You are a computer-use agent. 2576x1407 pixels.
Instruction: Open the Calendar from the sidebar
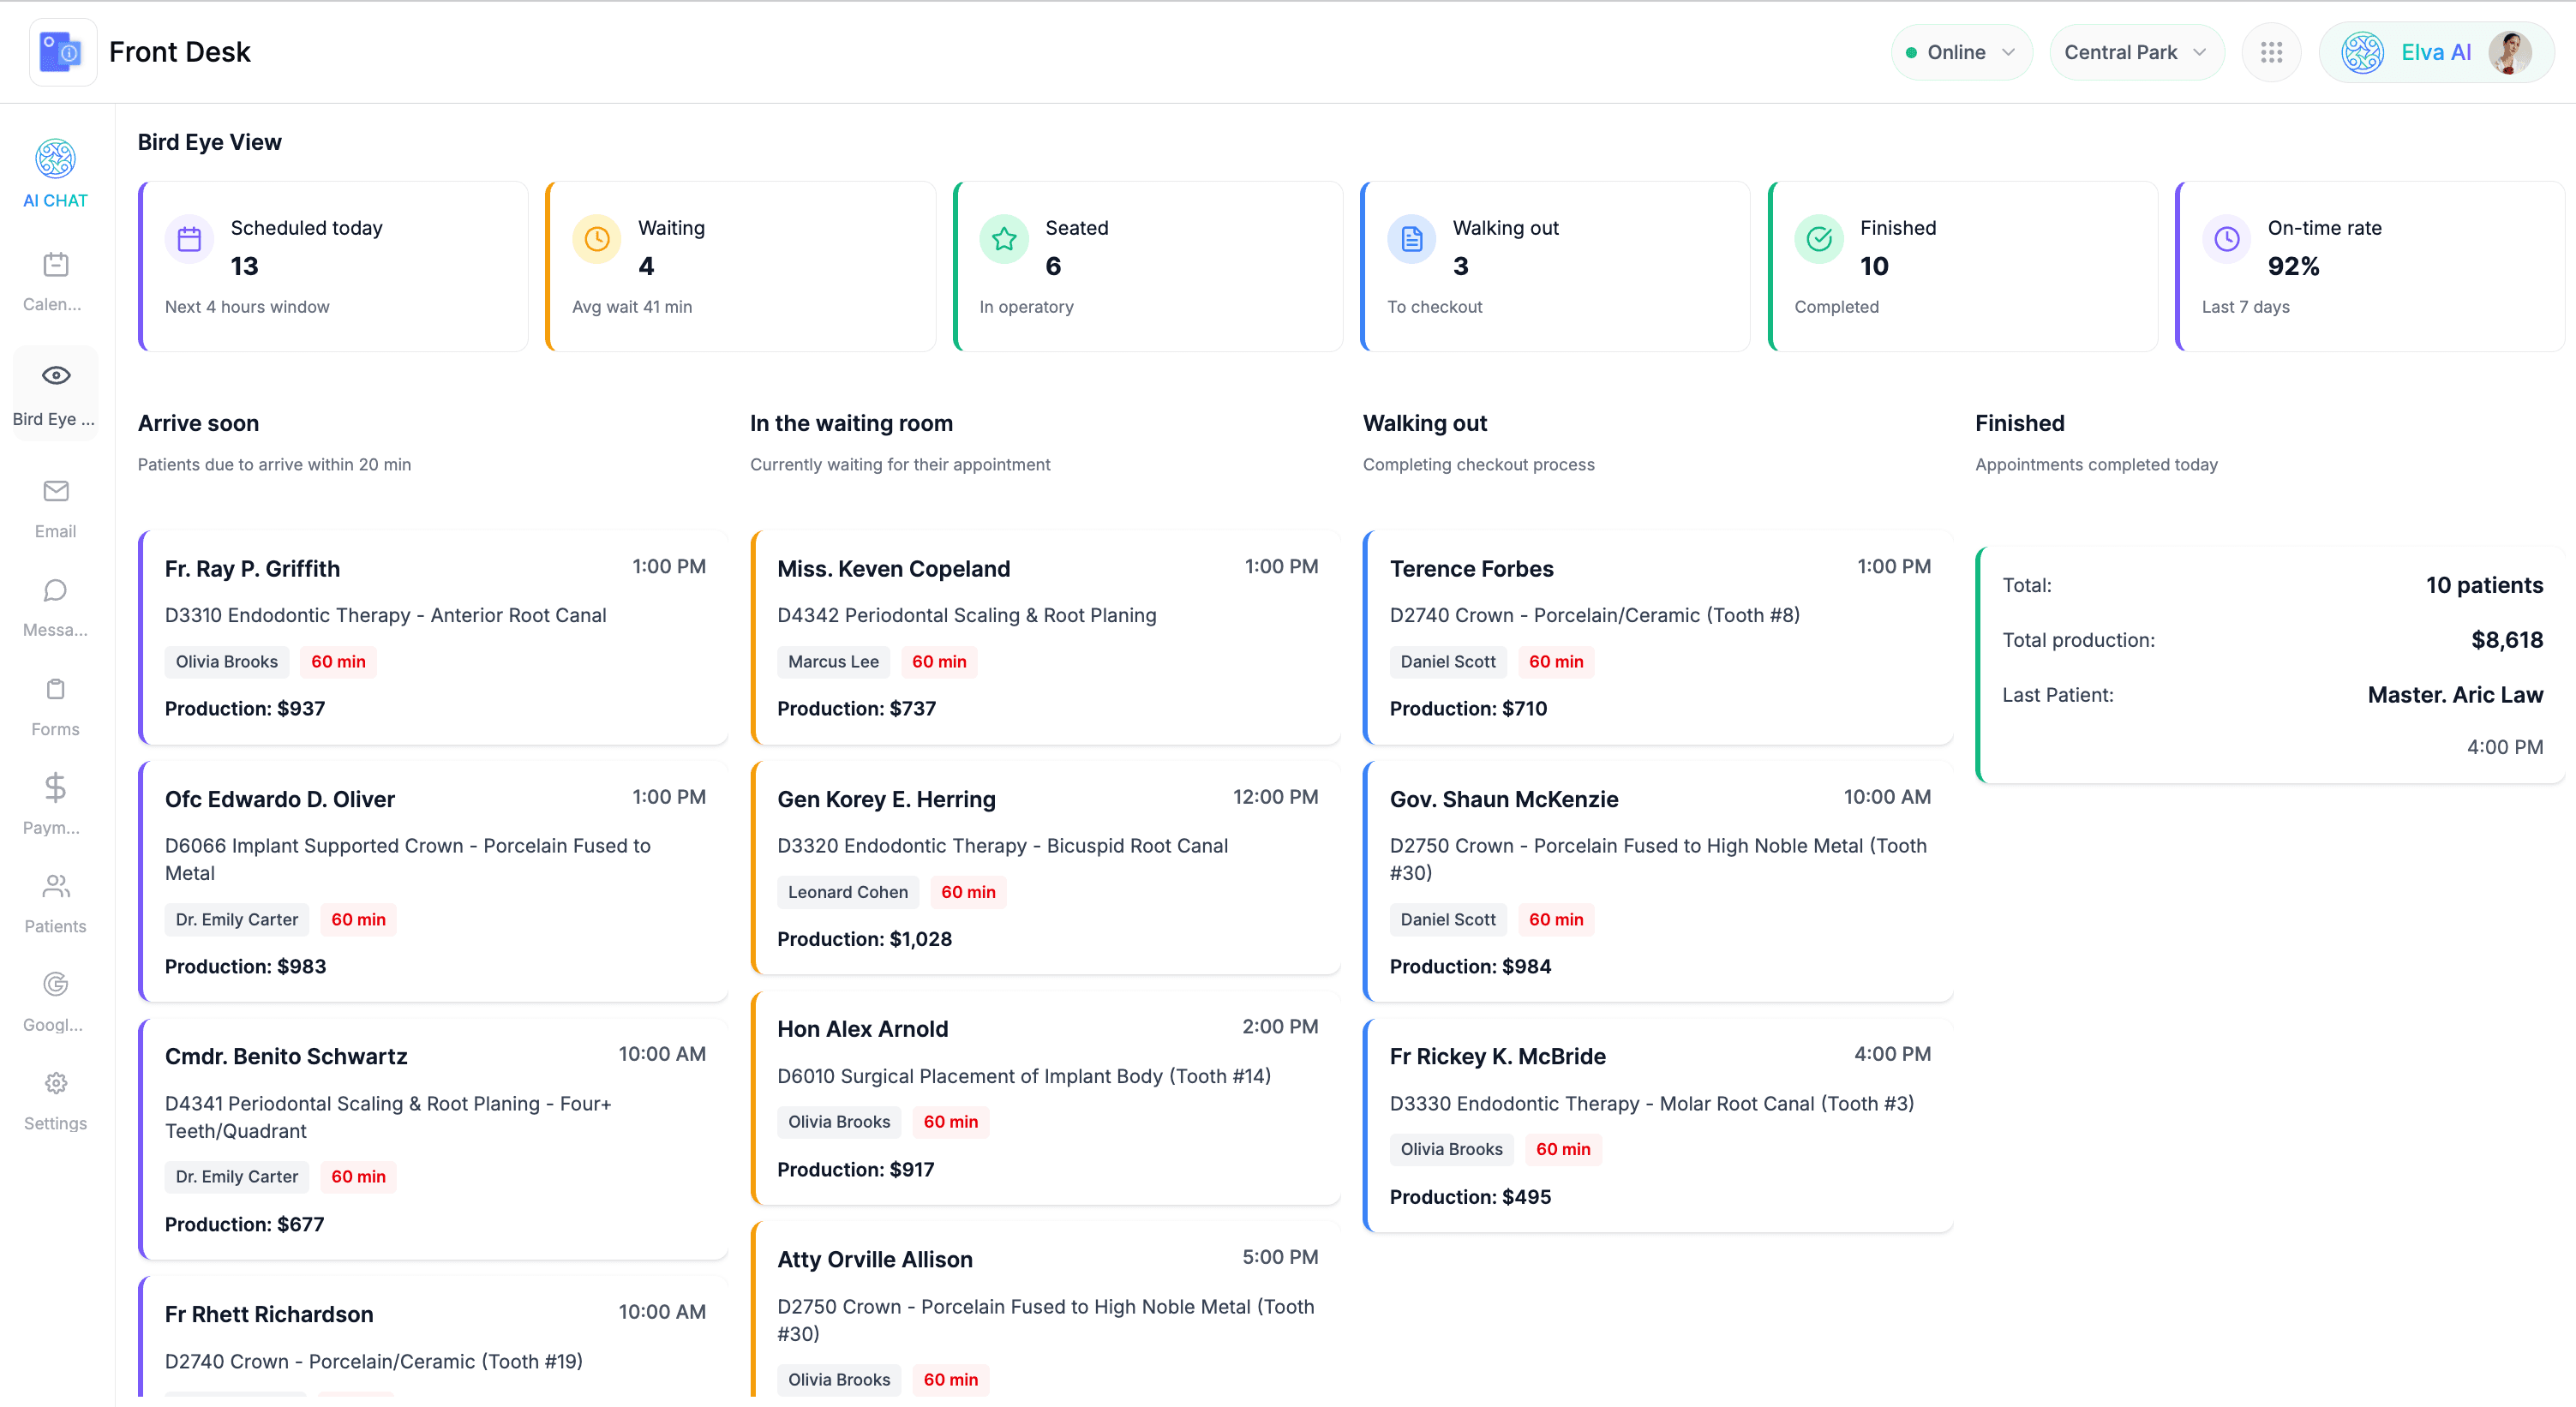point(54,280)
